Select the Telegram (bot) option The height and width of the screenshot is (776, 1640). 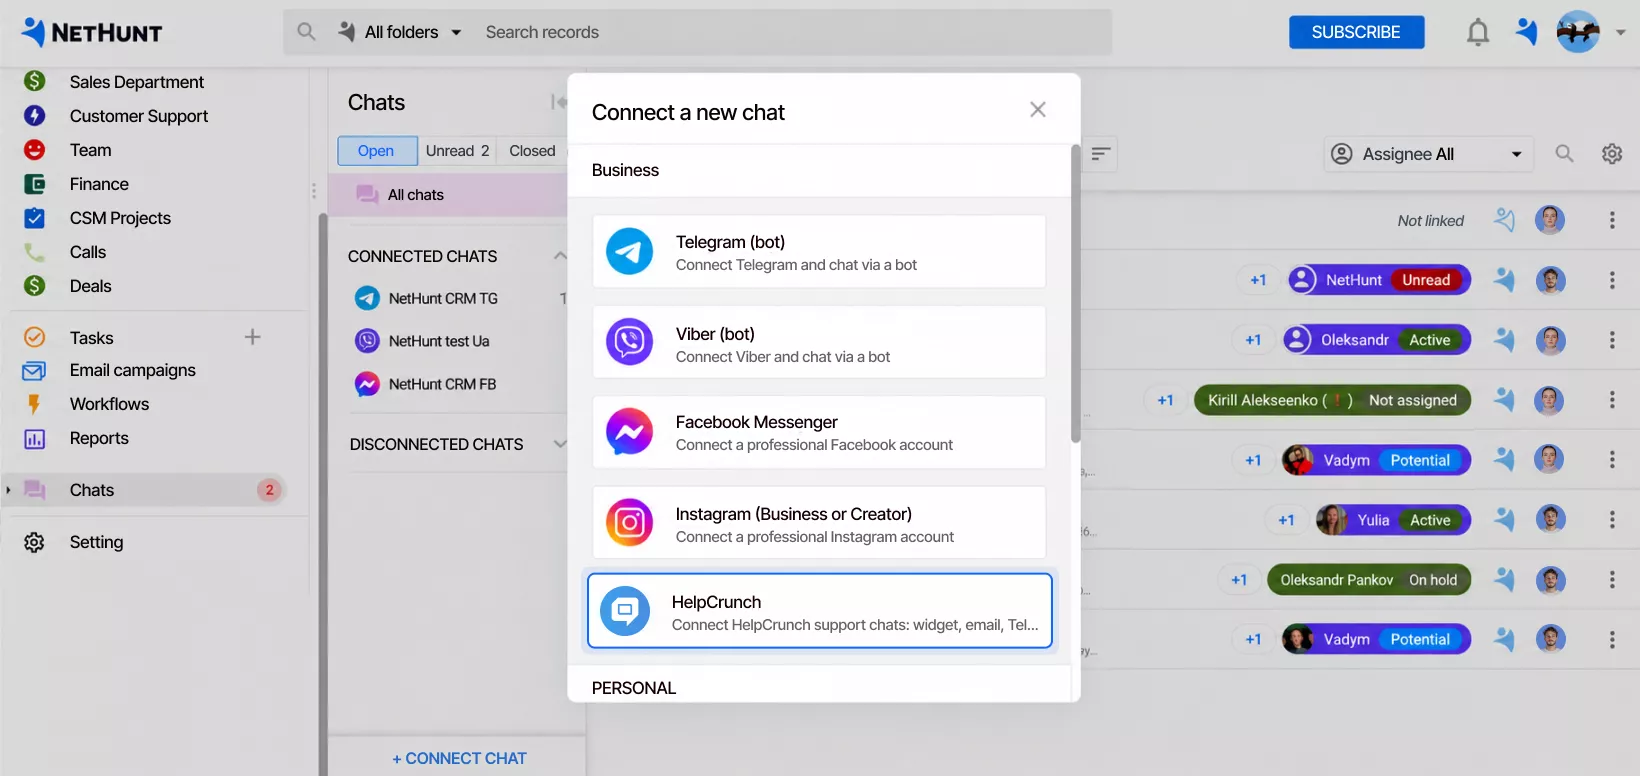click(819, 252)
